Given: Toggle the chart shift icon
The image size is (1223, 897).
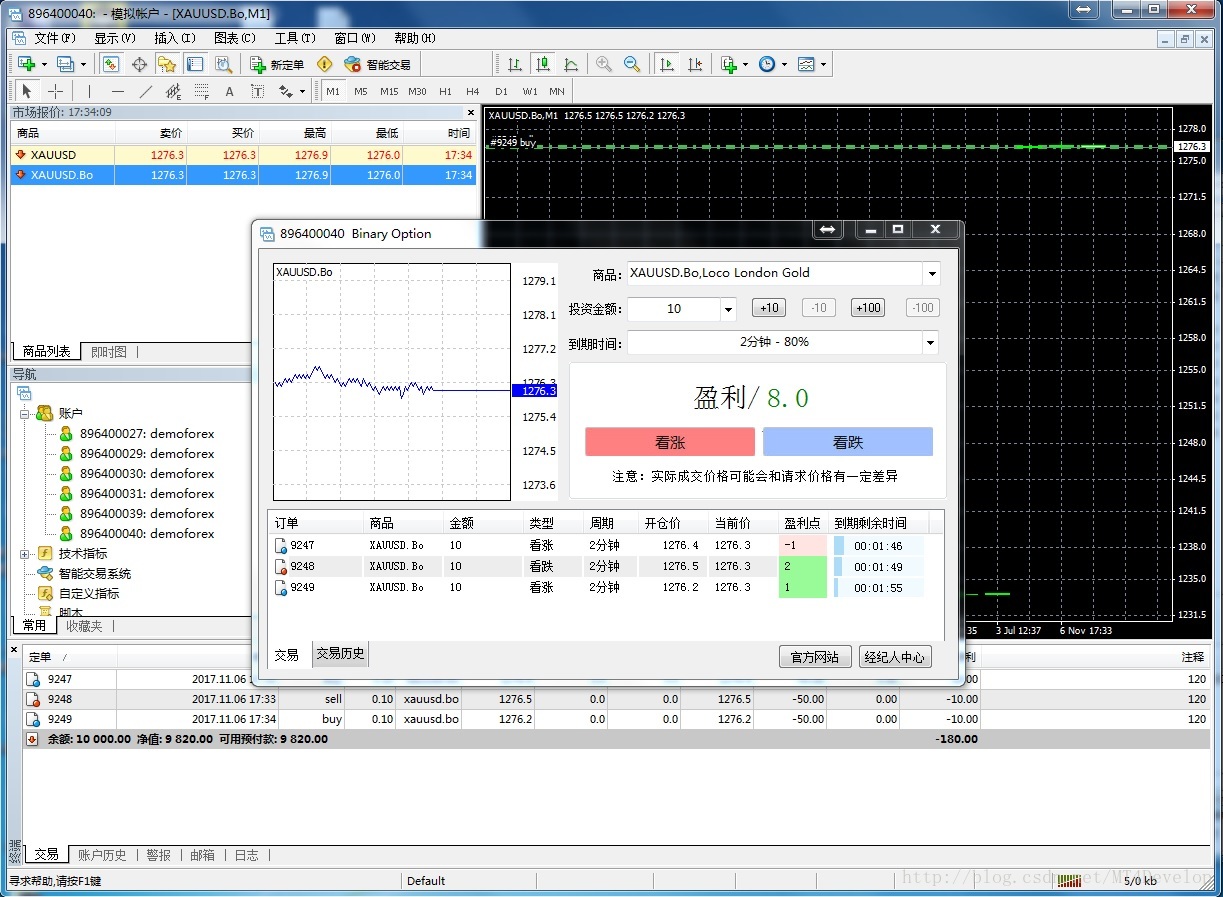Looking at the screenshot, I should click(695, 64).
